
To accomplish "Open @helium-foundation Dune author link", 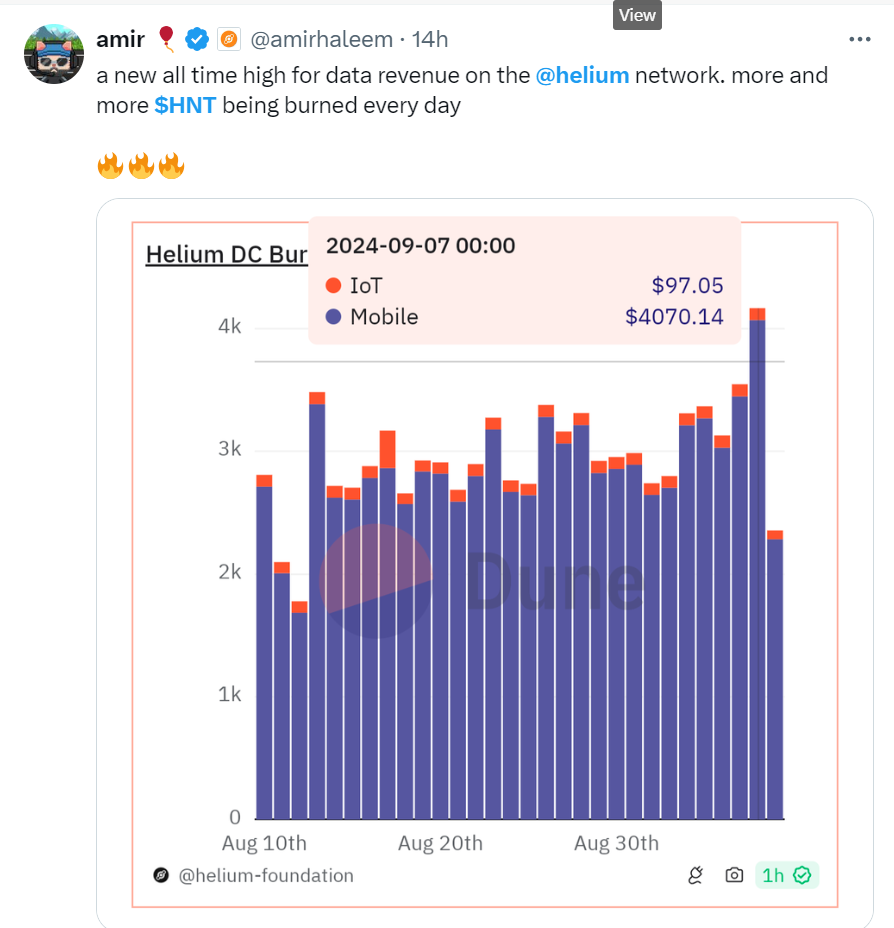I will click(266, 876).
